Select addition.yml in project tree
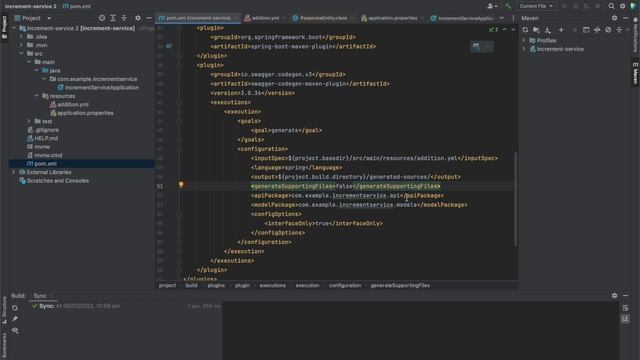640x360 pixels. pos(73,104)
